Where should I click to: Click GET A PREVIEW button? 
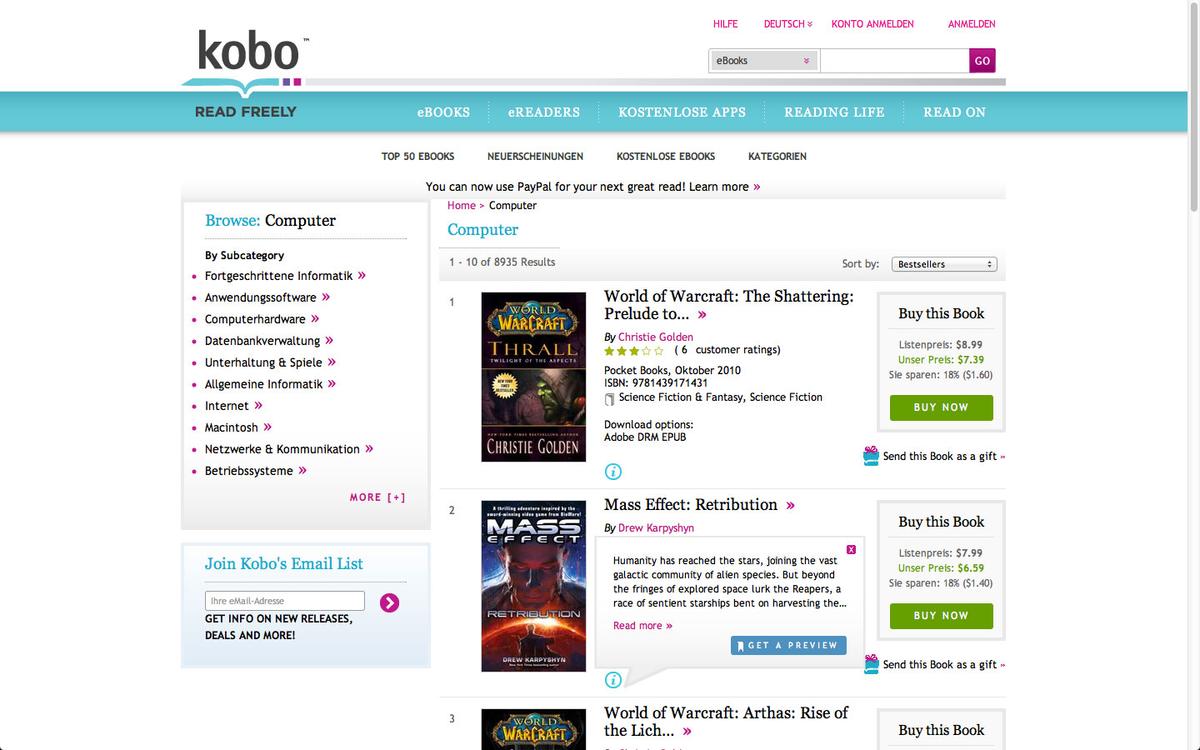789,646
